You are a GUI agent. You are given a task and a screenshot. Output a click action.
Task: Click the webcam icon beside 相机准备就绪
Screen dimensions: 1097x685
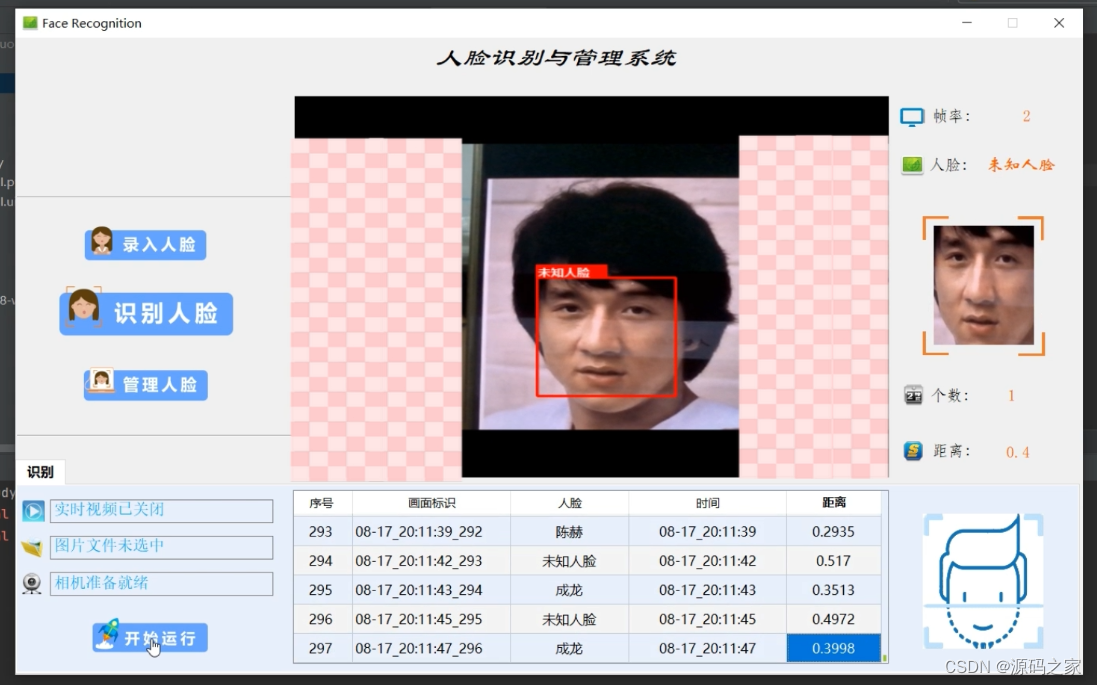coord(32,583)
